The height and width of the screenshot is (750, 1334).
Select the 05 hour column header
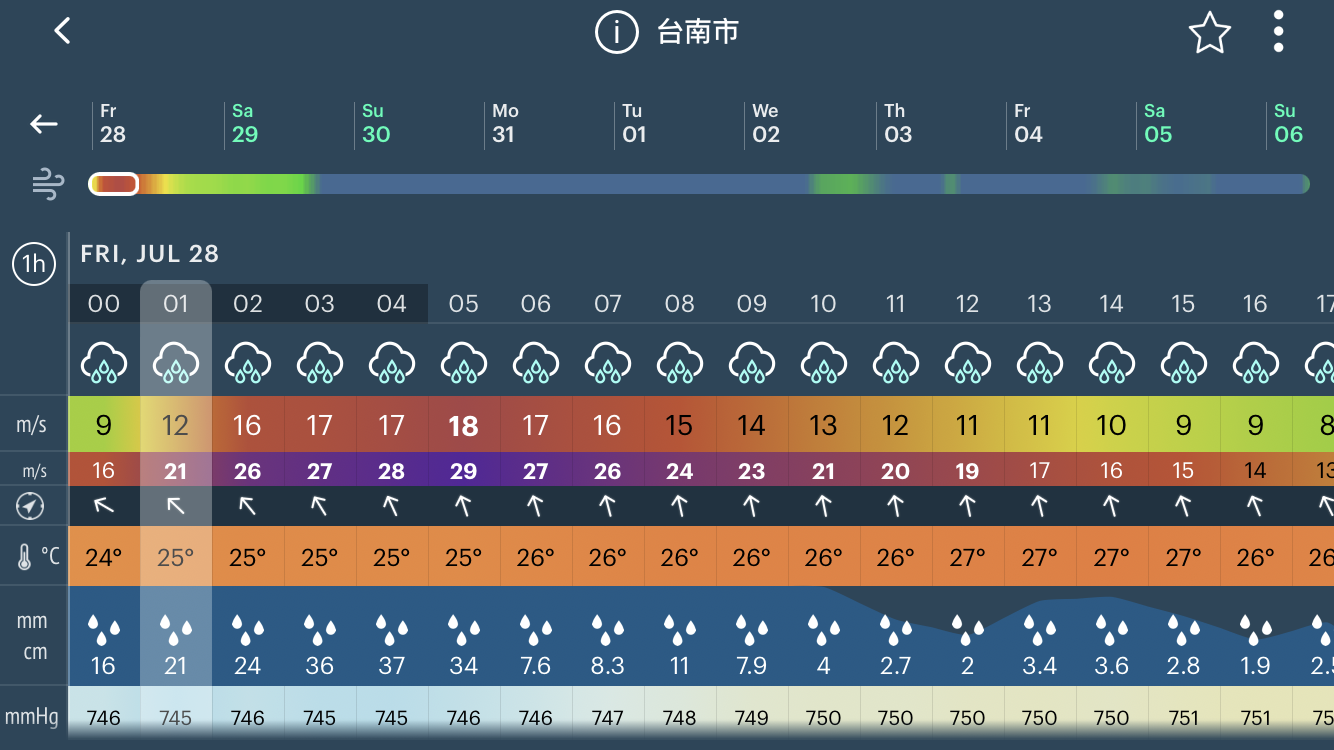[x=464, y=304]
